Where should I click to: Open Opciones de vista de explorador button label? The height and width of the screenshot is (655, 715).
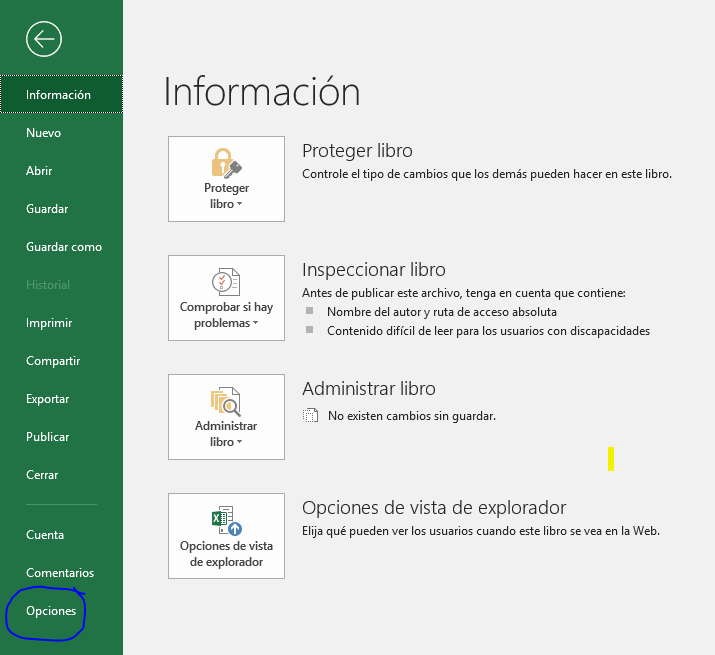click(226, 553)
